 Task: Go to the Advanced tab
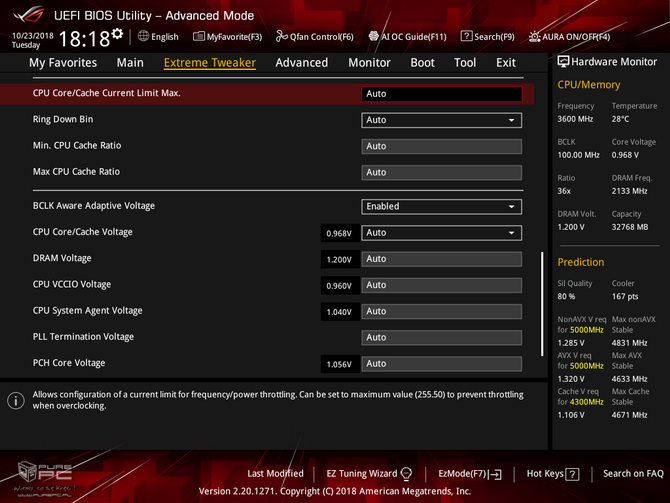[302, 63]
